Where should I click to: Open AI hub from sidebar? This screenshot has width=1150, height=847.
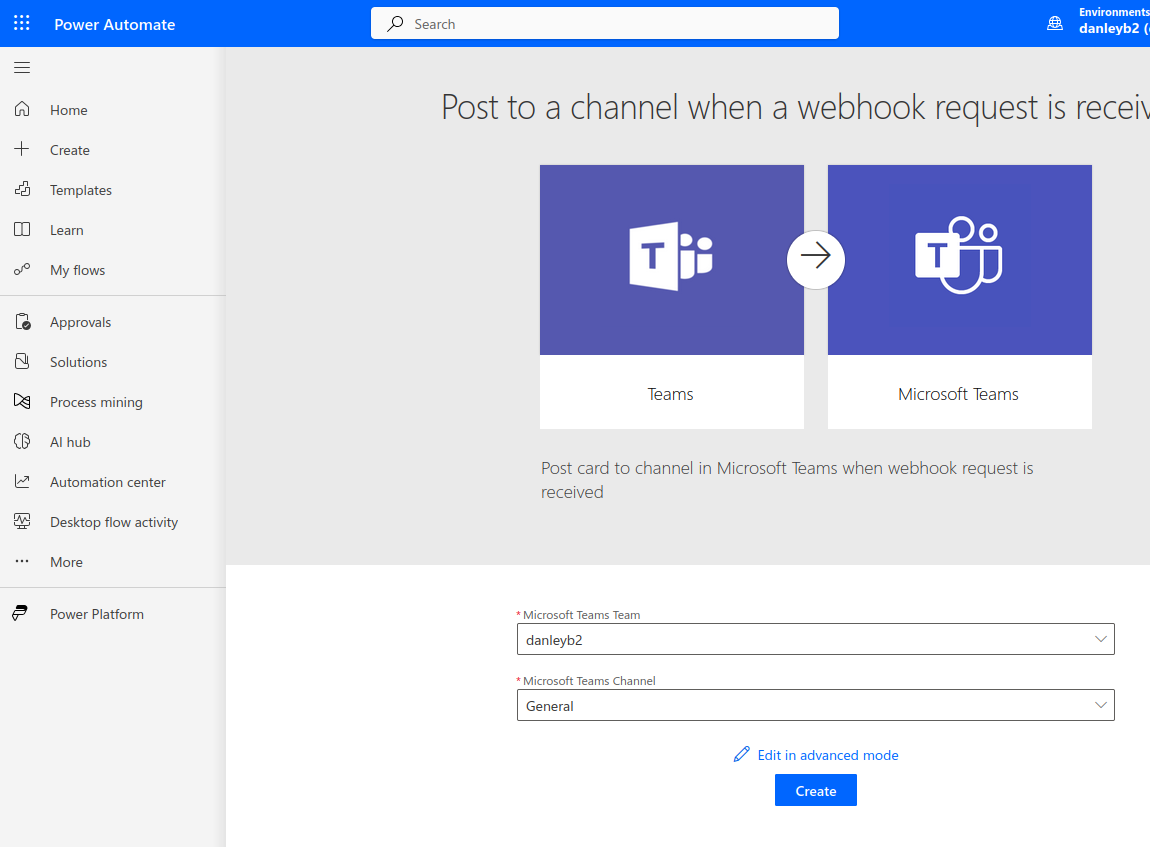[x=70, y=442]
